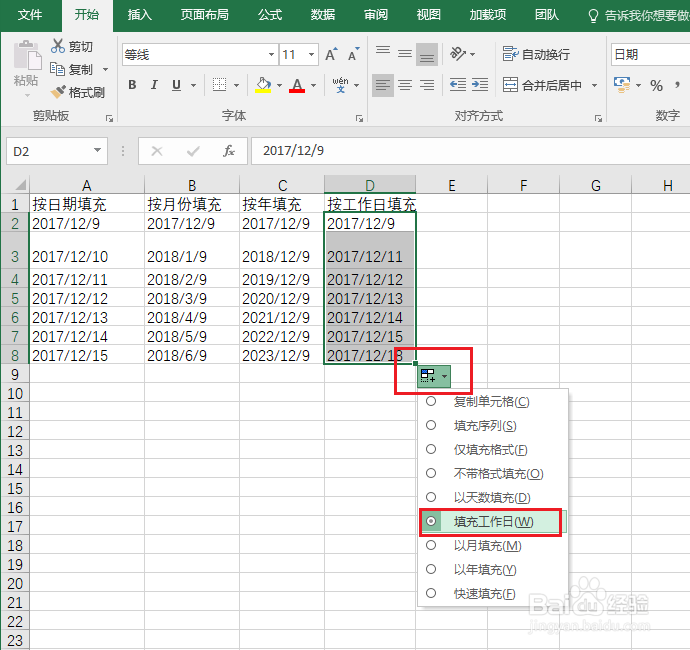The image size is (690, 650).
Task: Expand the underline style dropdown arrow
Action: (x=193, y=85)
